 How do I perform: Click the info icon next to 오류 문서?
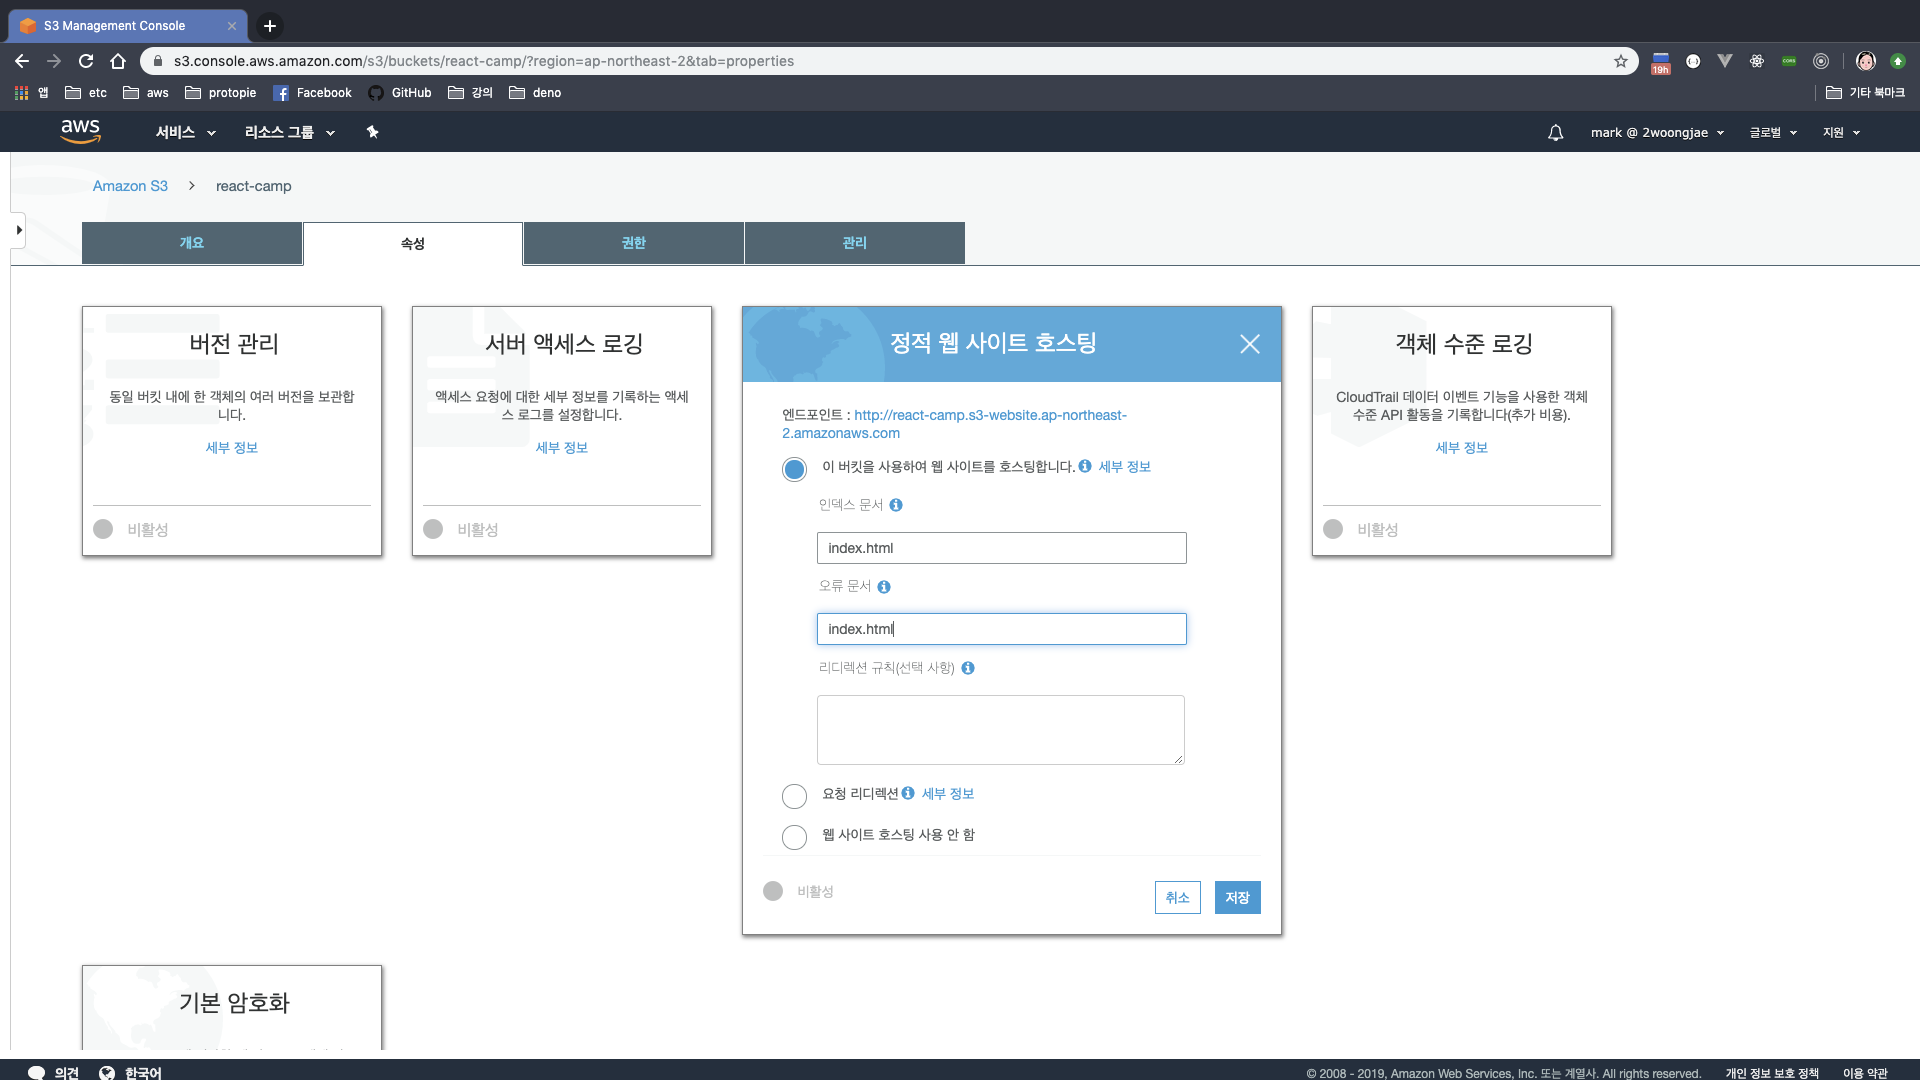click(884, 587)
